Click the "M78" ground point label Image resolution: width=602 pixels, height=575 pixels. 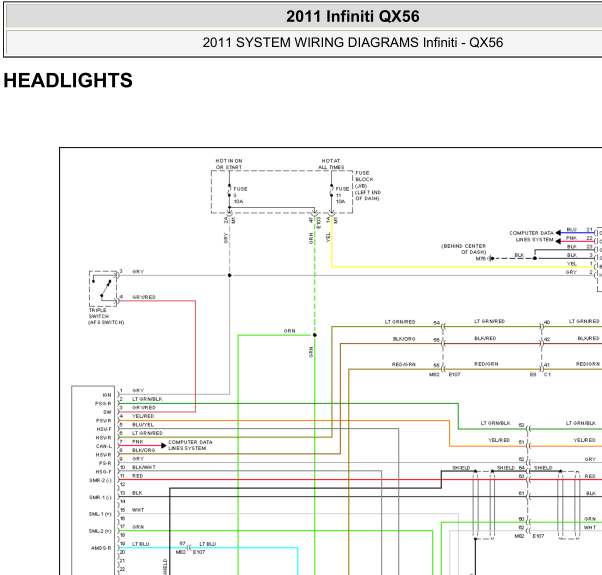coord(480,259)
